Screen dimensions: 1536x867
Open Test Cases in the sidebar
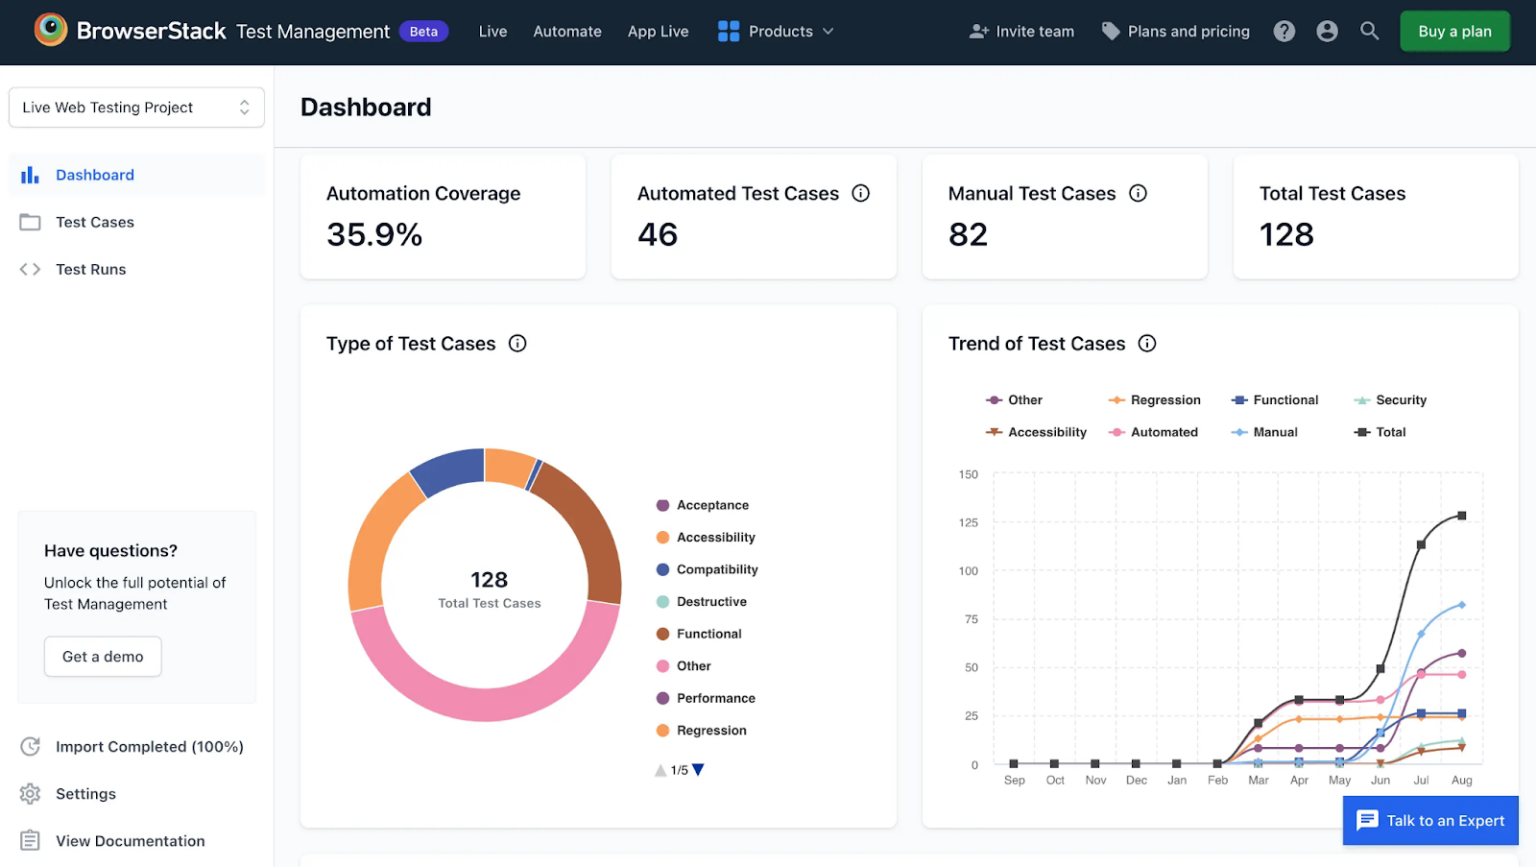tap(94, 222)
